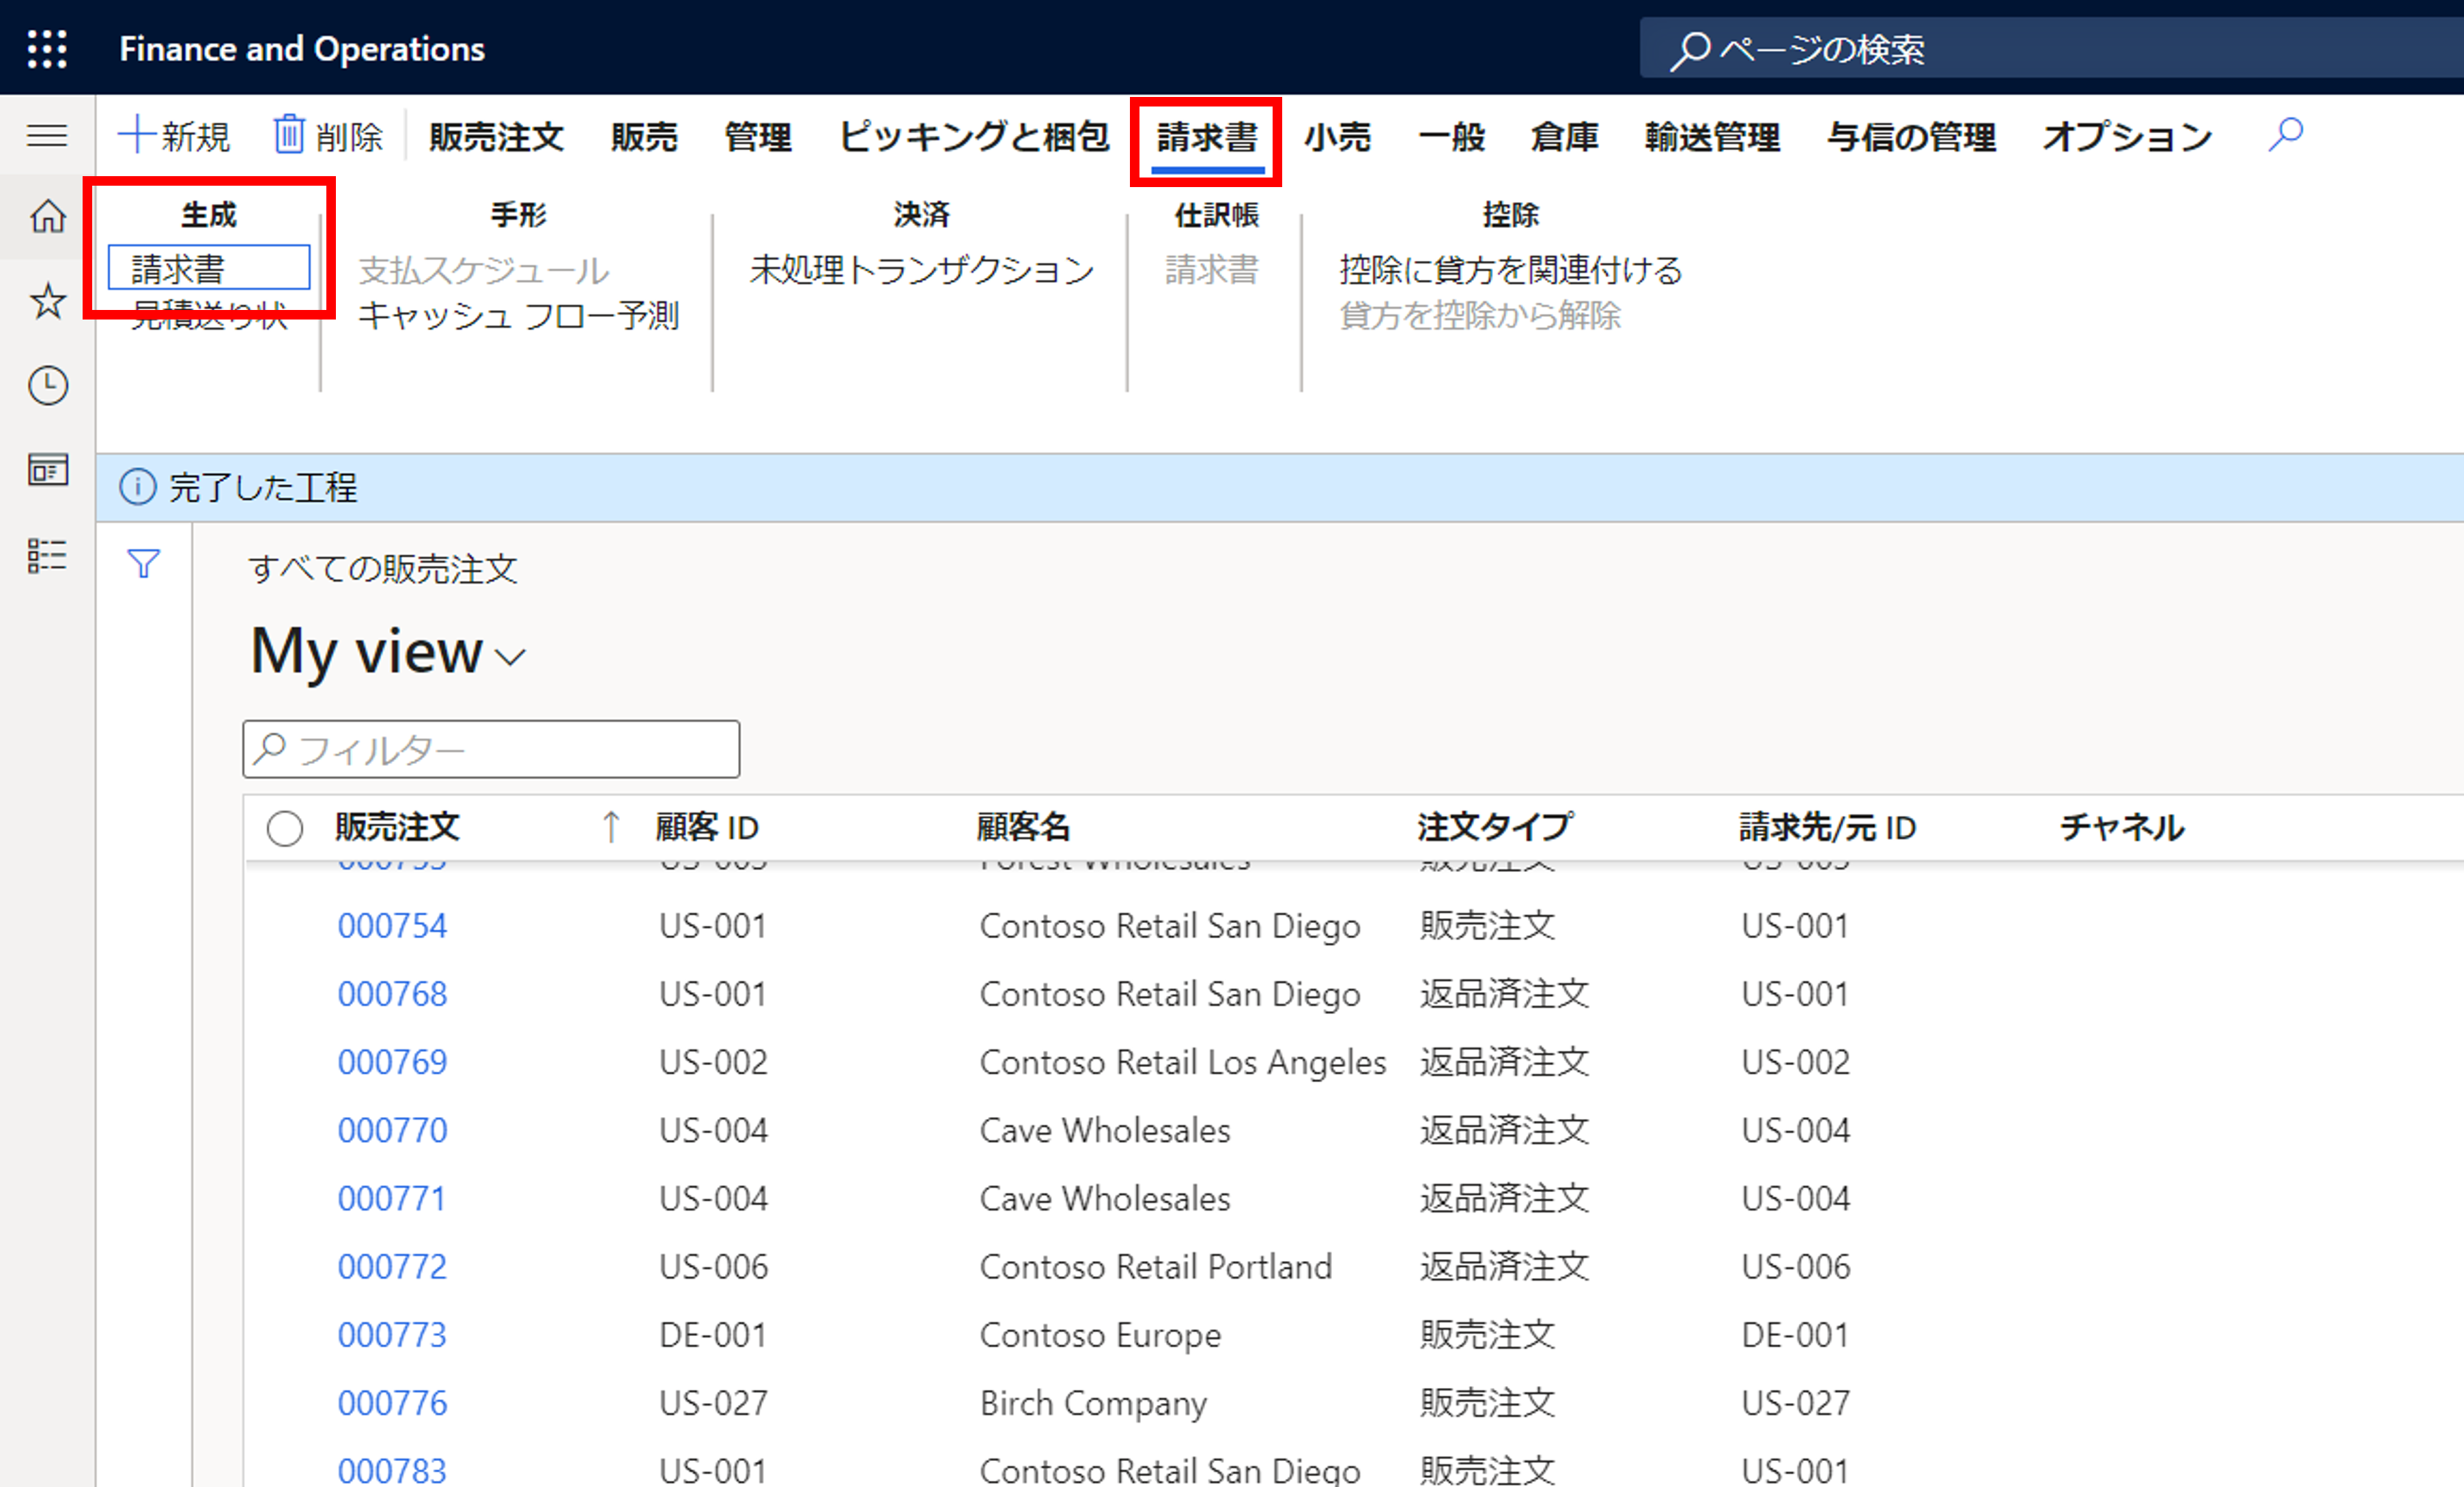Click customer ID DE-001 in 顧客 ID column
This screenshot has height=1487, width=2464.
pyautogui.click(x=712, y=1335)
